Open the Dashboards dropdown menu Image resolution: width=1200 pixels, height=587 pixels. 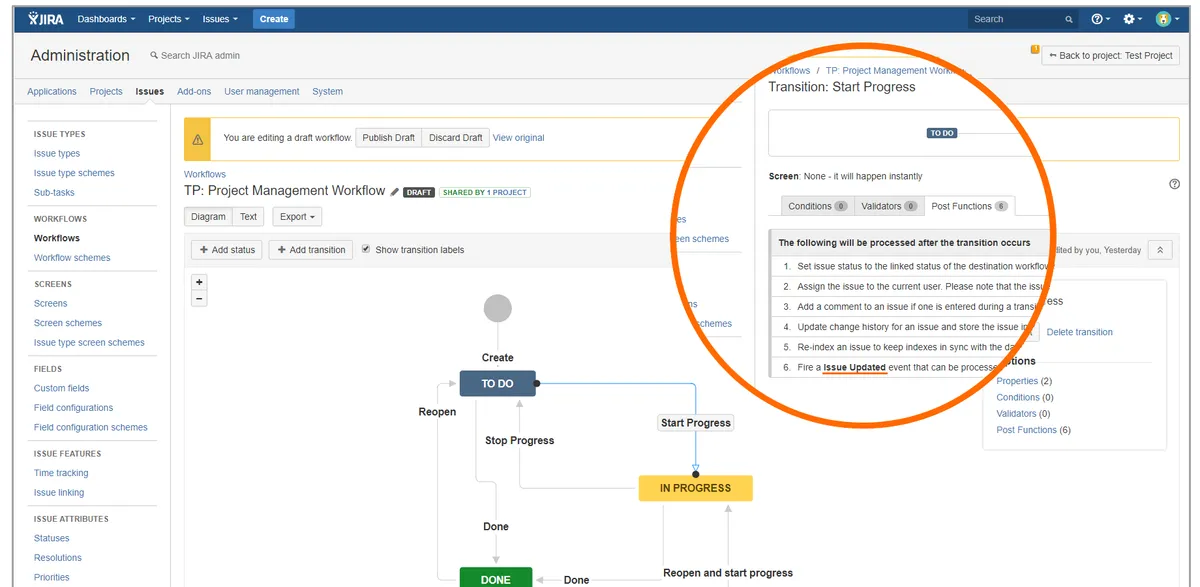(106, 19)
